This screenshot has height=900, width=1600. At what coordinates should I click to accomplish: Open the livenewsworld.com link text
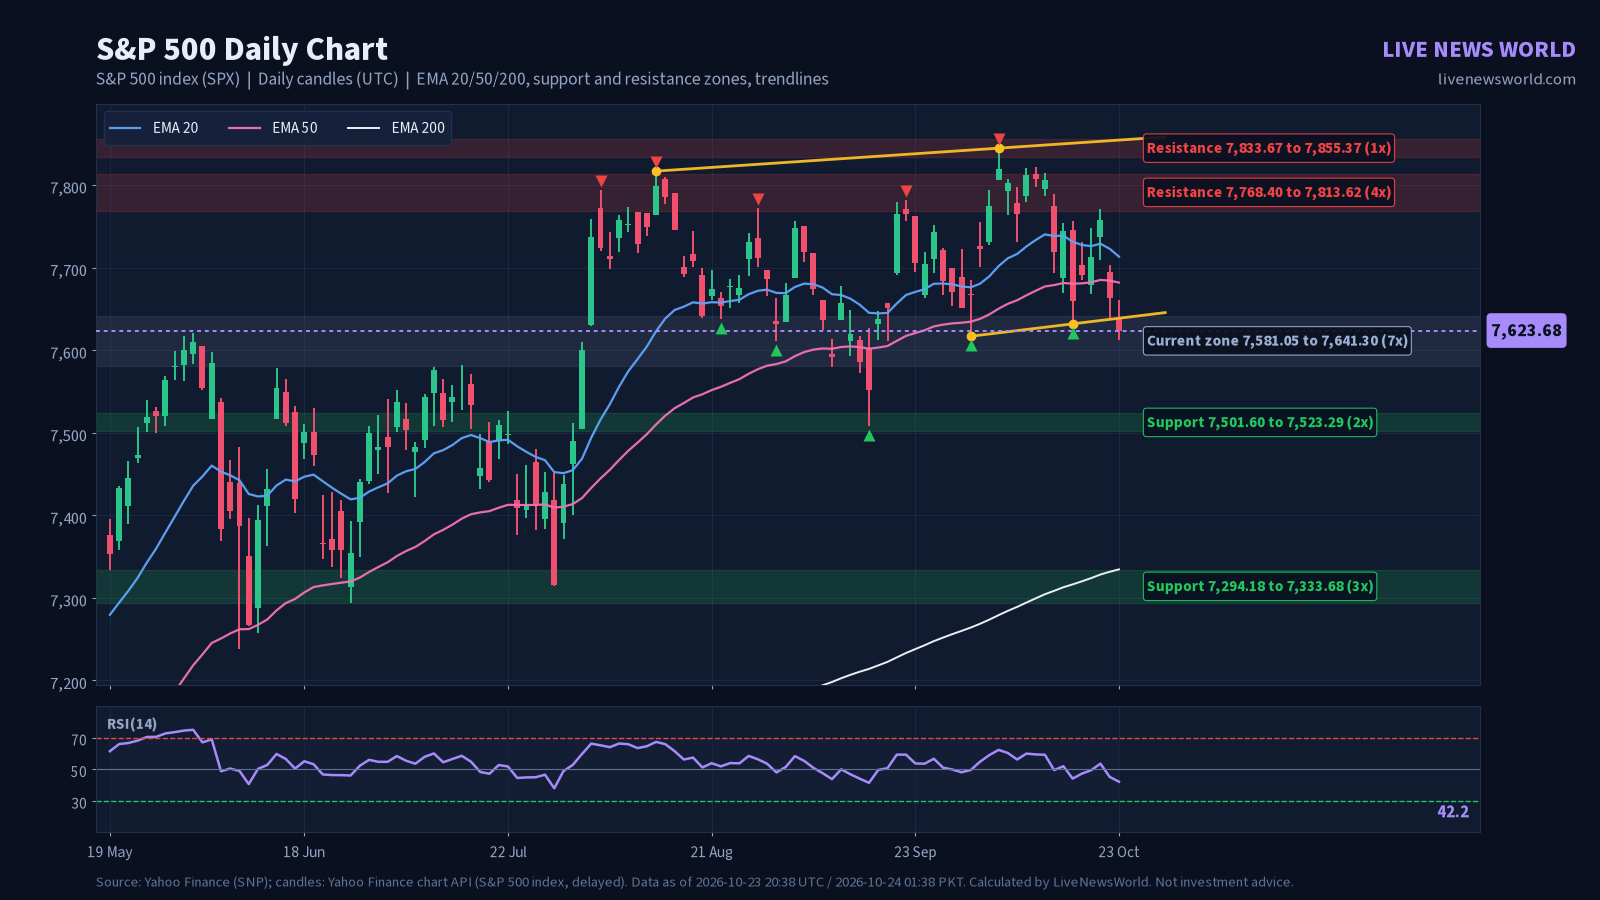[1507, 80]
